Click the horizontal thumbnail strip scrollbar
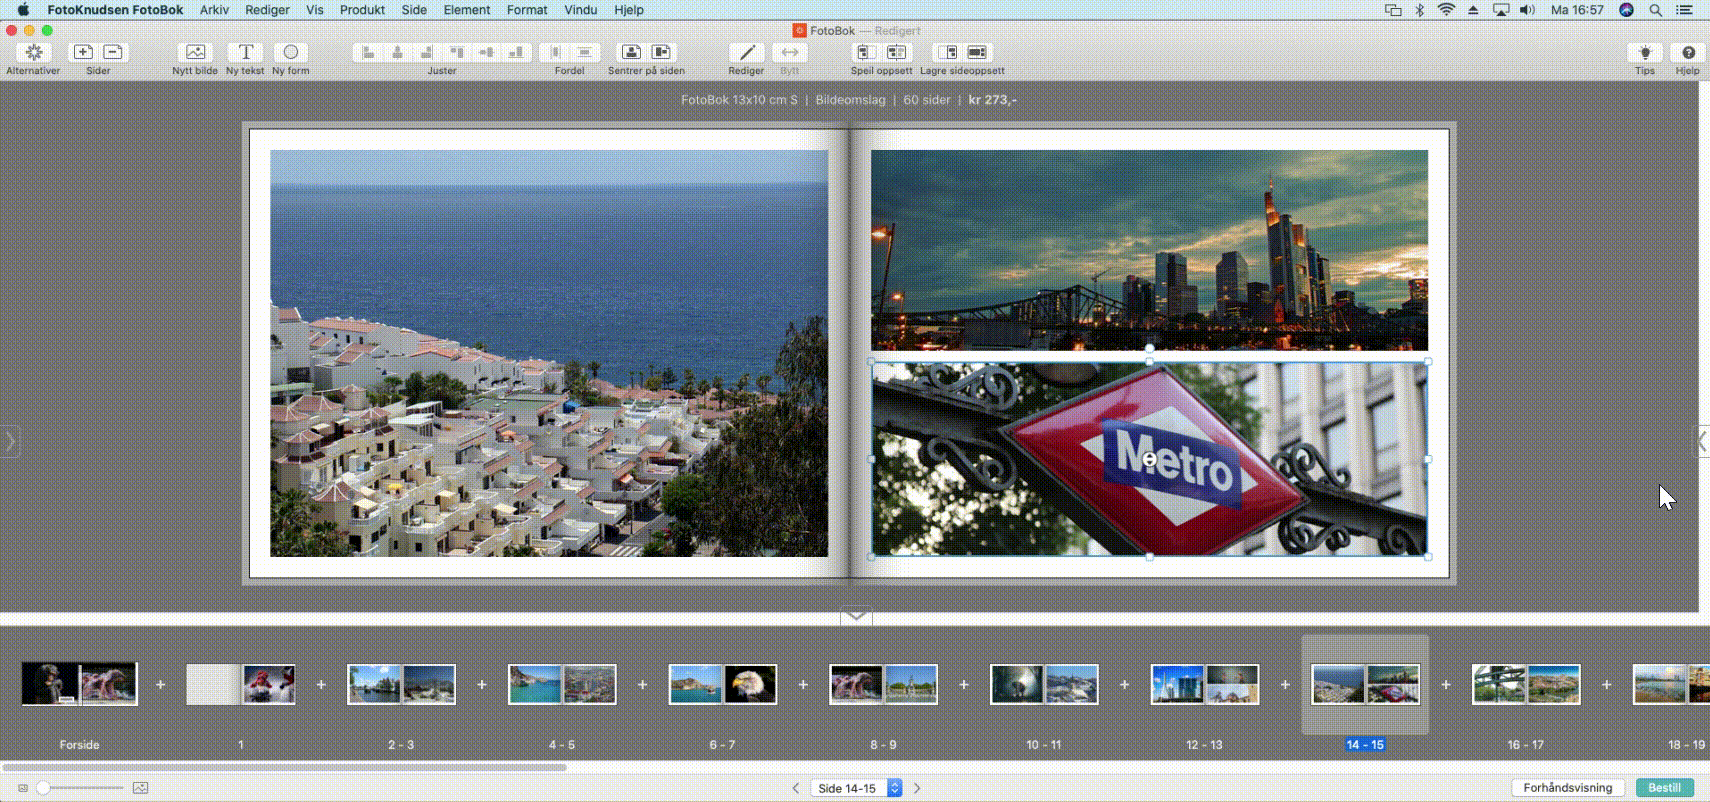Screen dimensions: 1710x802 pos(284,768)
